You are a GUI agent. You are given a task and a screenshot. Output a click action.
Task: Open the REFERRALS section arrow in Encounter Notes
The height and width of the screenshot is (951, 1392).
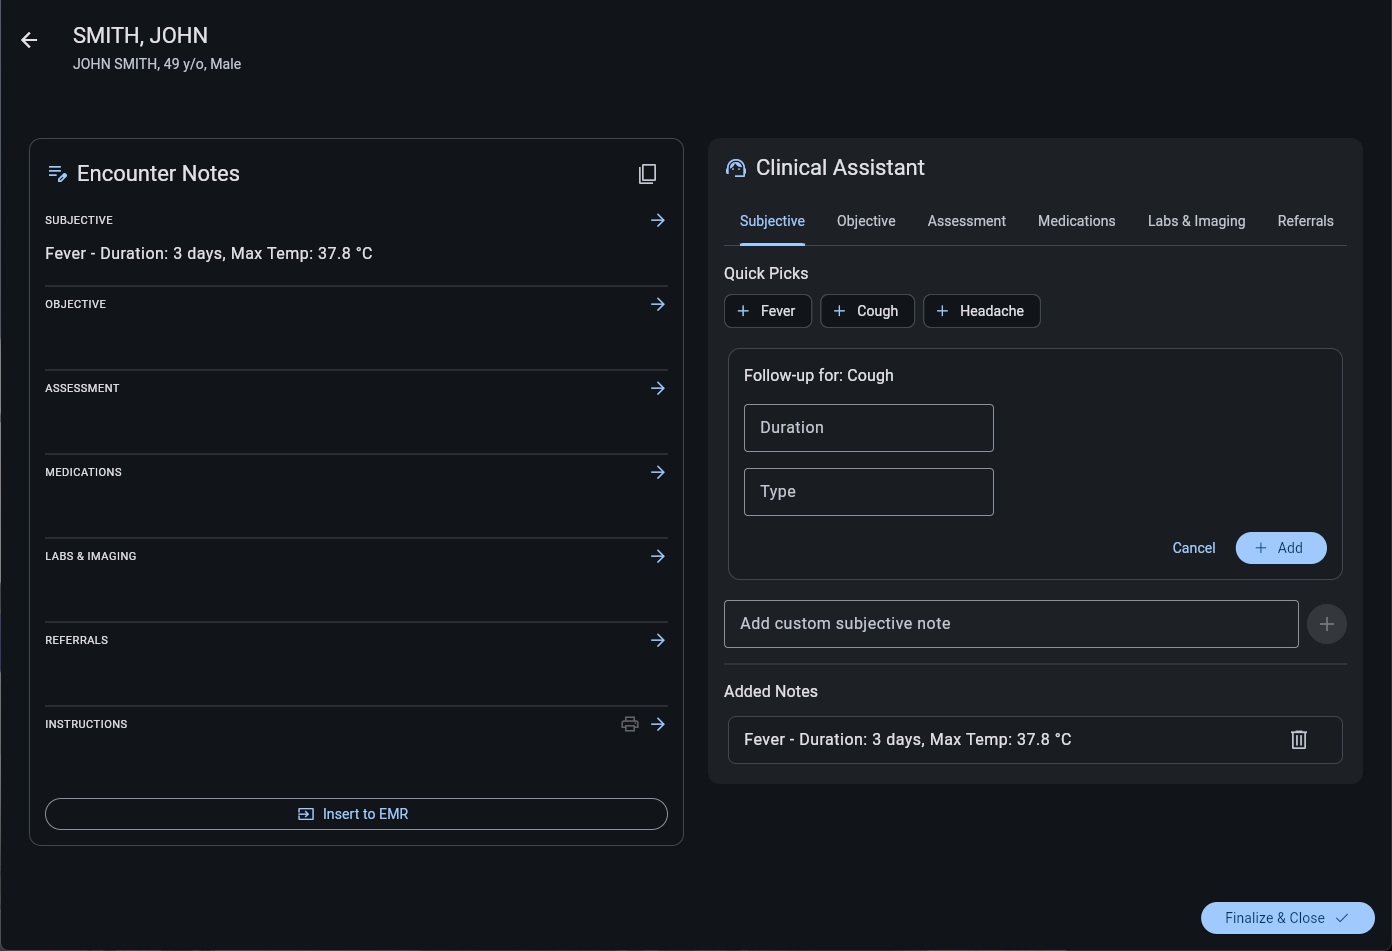click(x=657, y=640)
